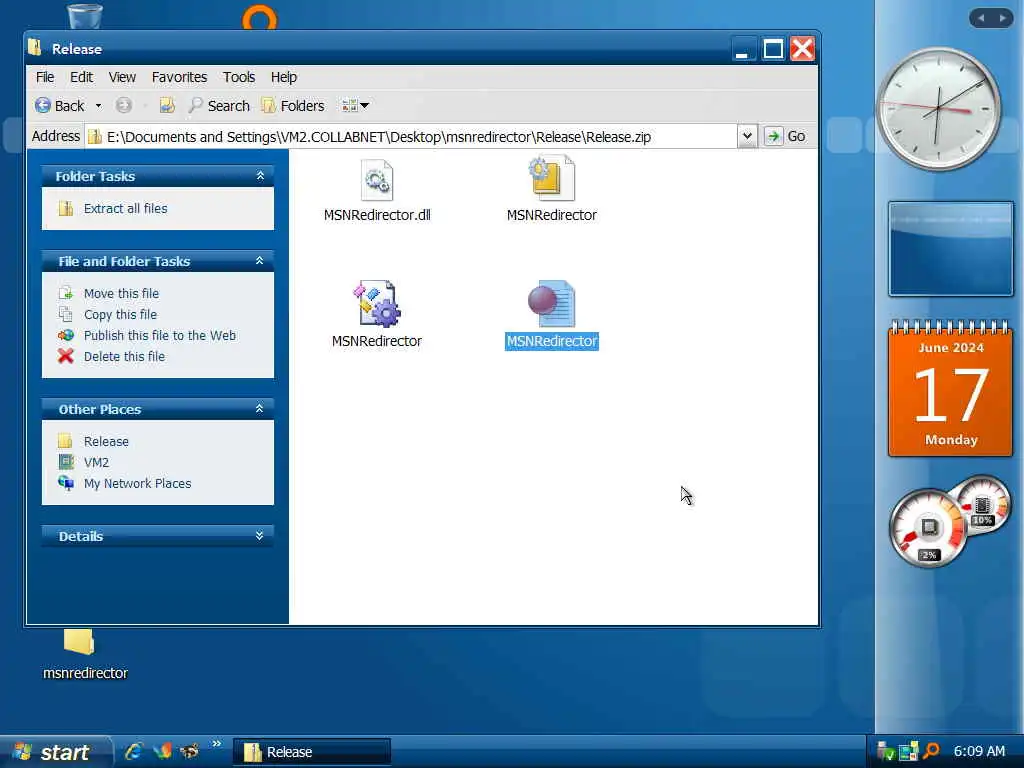The image size is (1024, 768).
Task: Go Back using the blue arrow button
Action: coord(59,106)
